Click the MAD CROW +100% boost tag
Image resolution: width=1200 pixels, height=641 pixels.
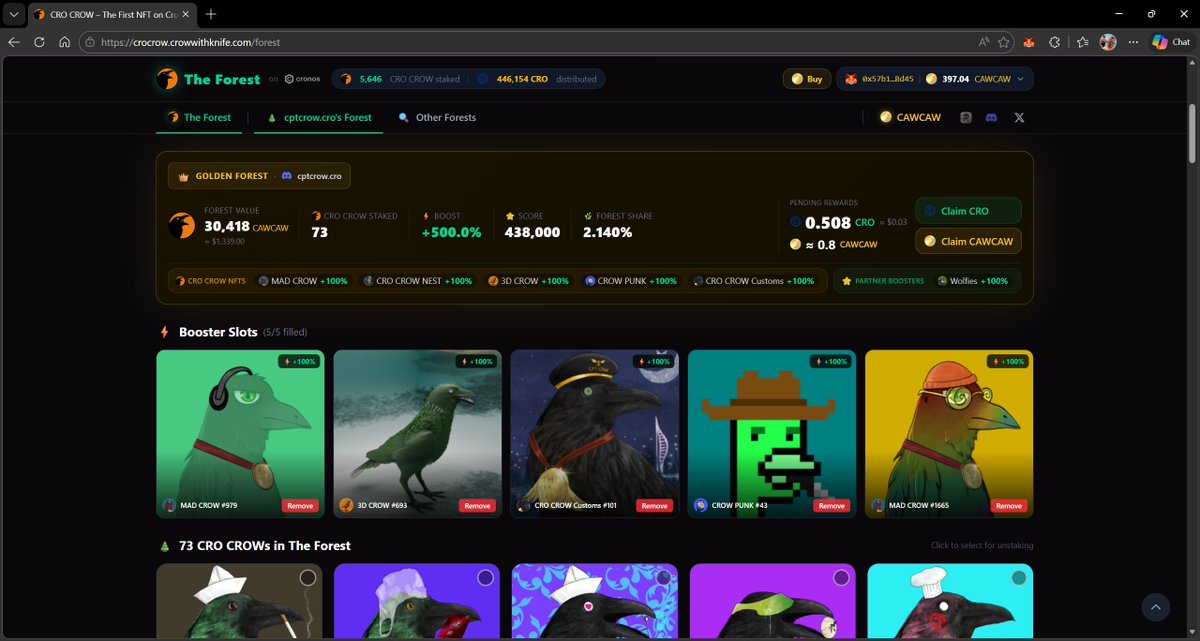(303, 281)
